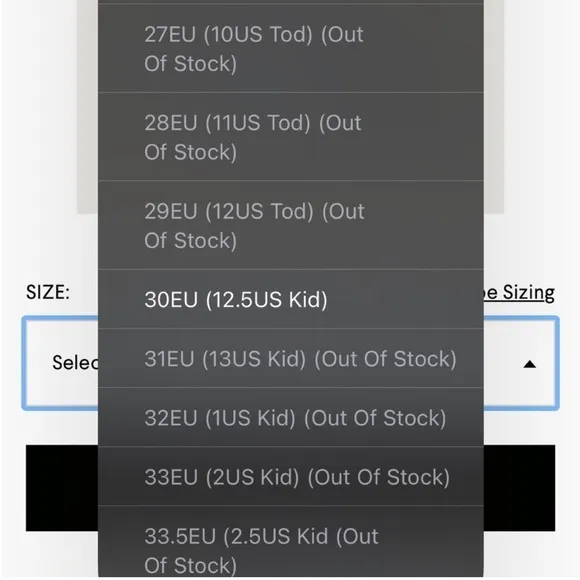Choose the 27EU (10US Tod) option
580x580 pixels.
click(291, 48)
